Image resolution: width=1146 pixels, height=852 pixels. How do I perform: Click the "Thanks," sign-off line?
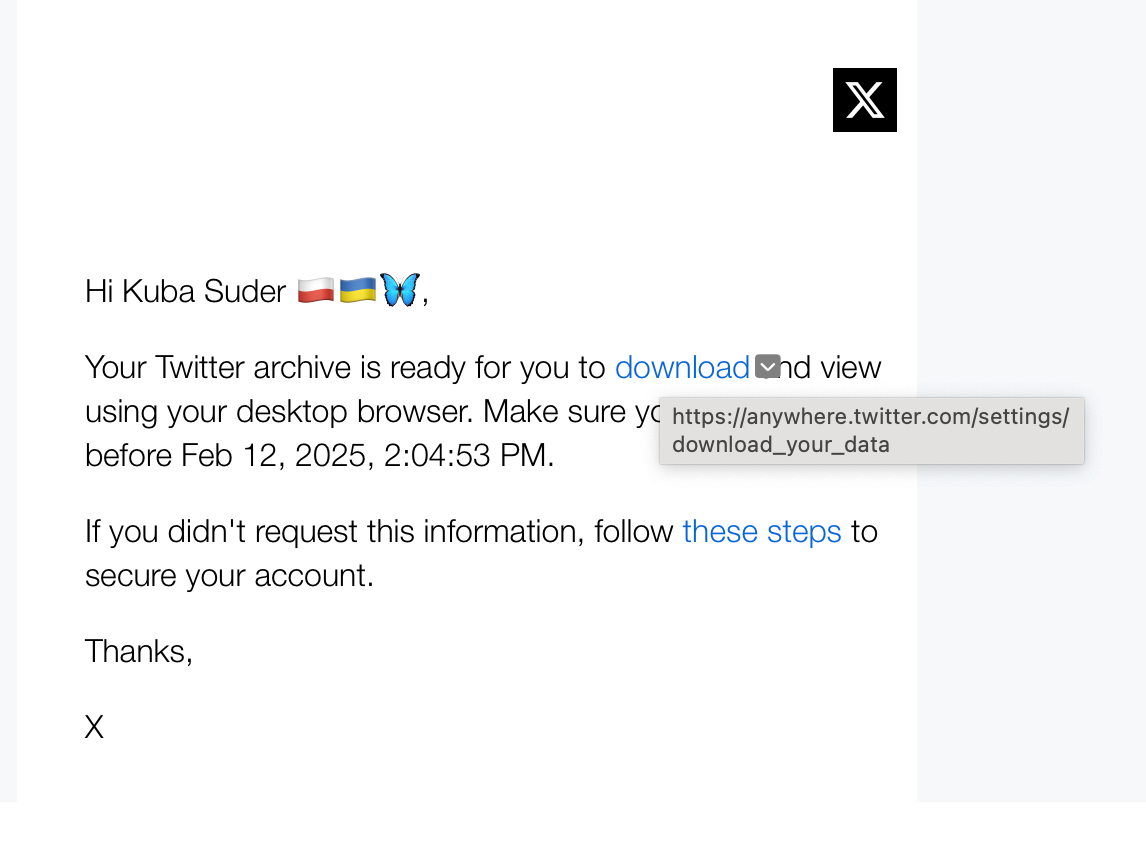138,651
